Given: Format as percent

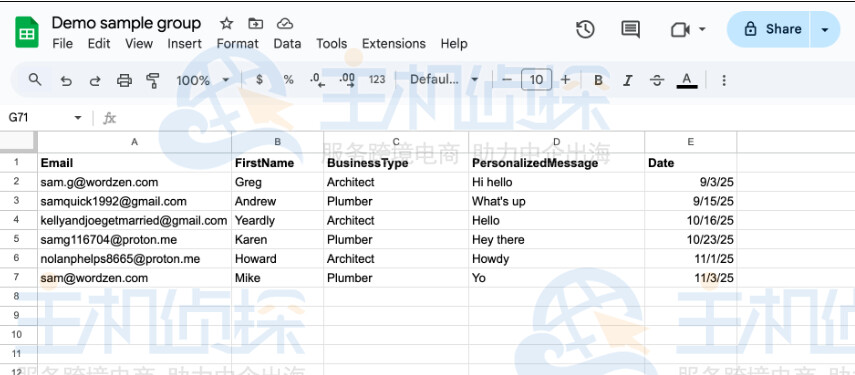Looking at the screenshot, I should [288, 80].
